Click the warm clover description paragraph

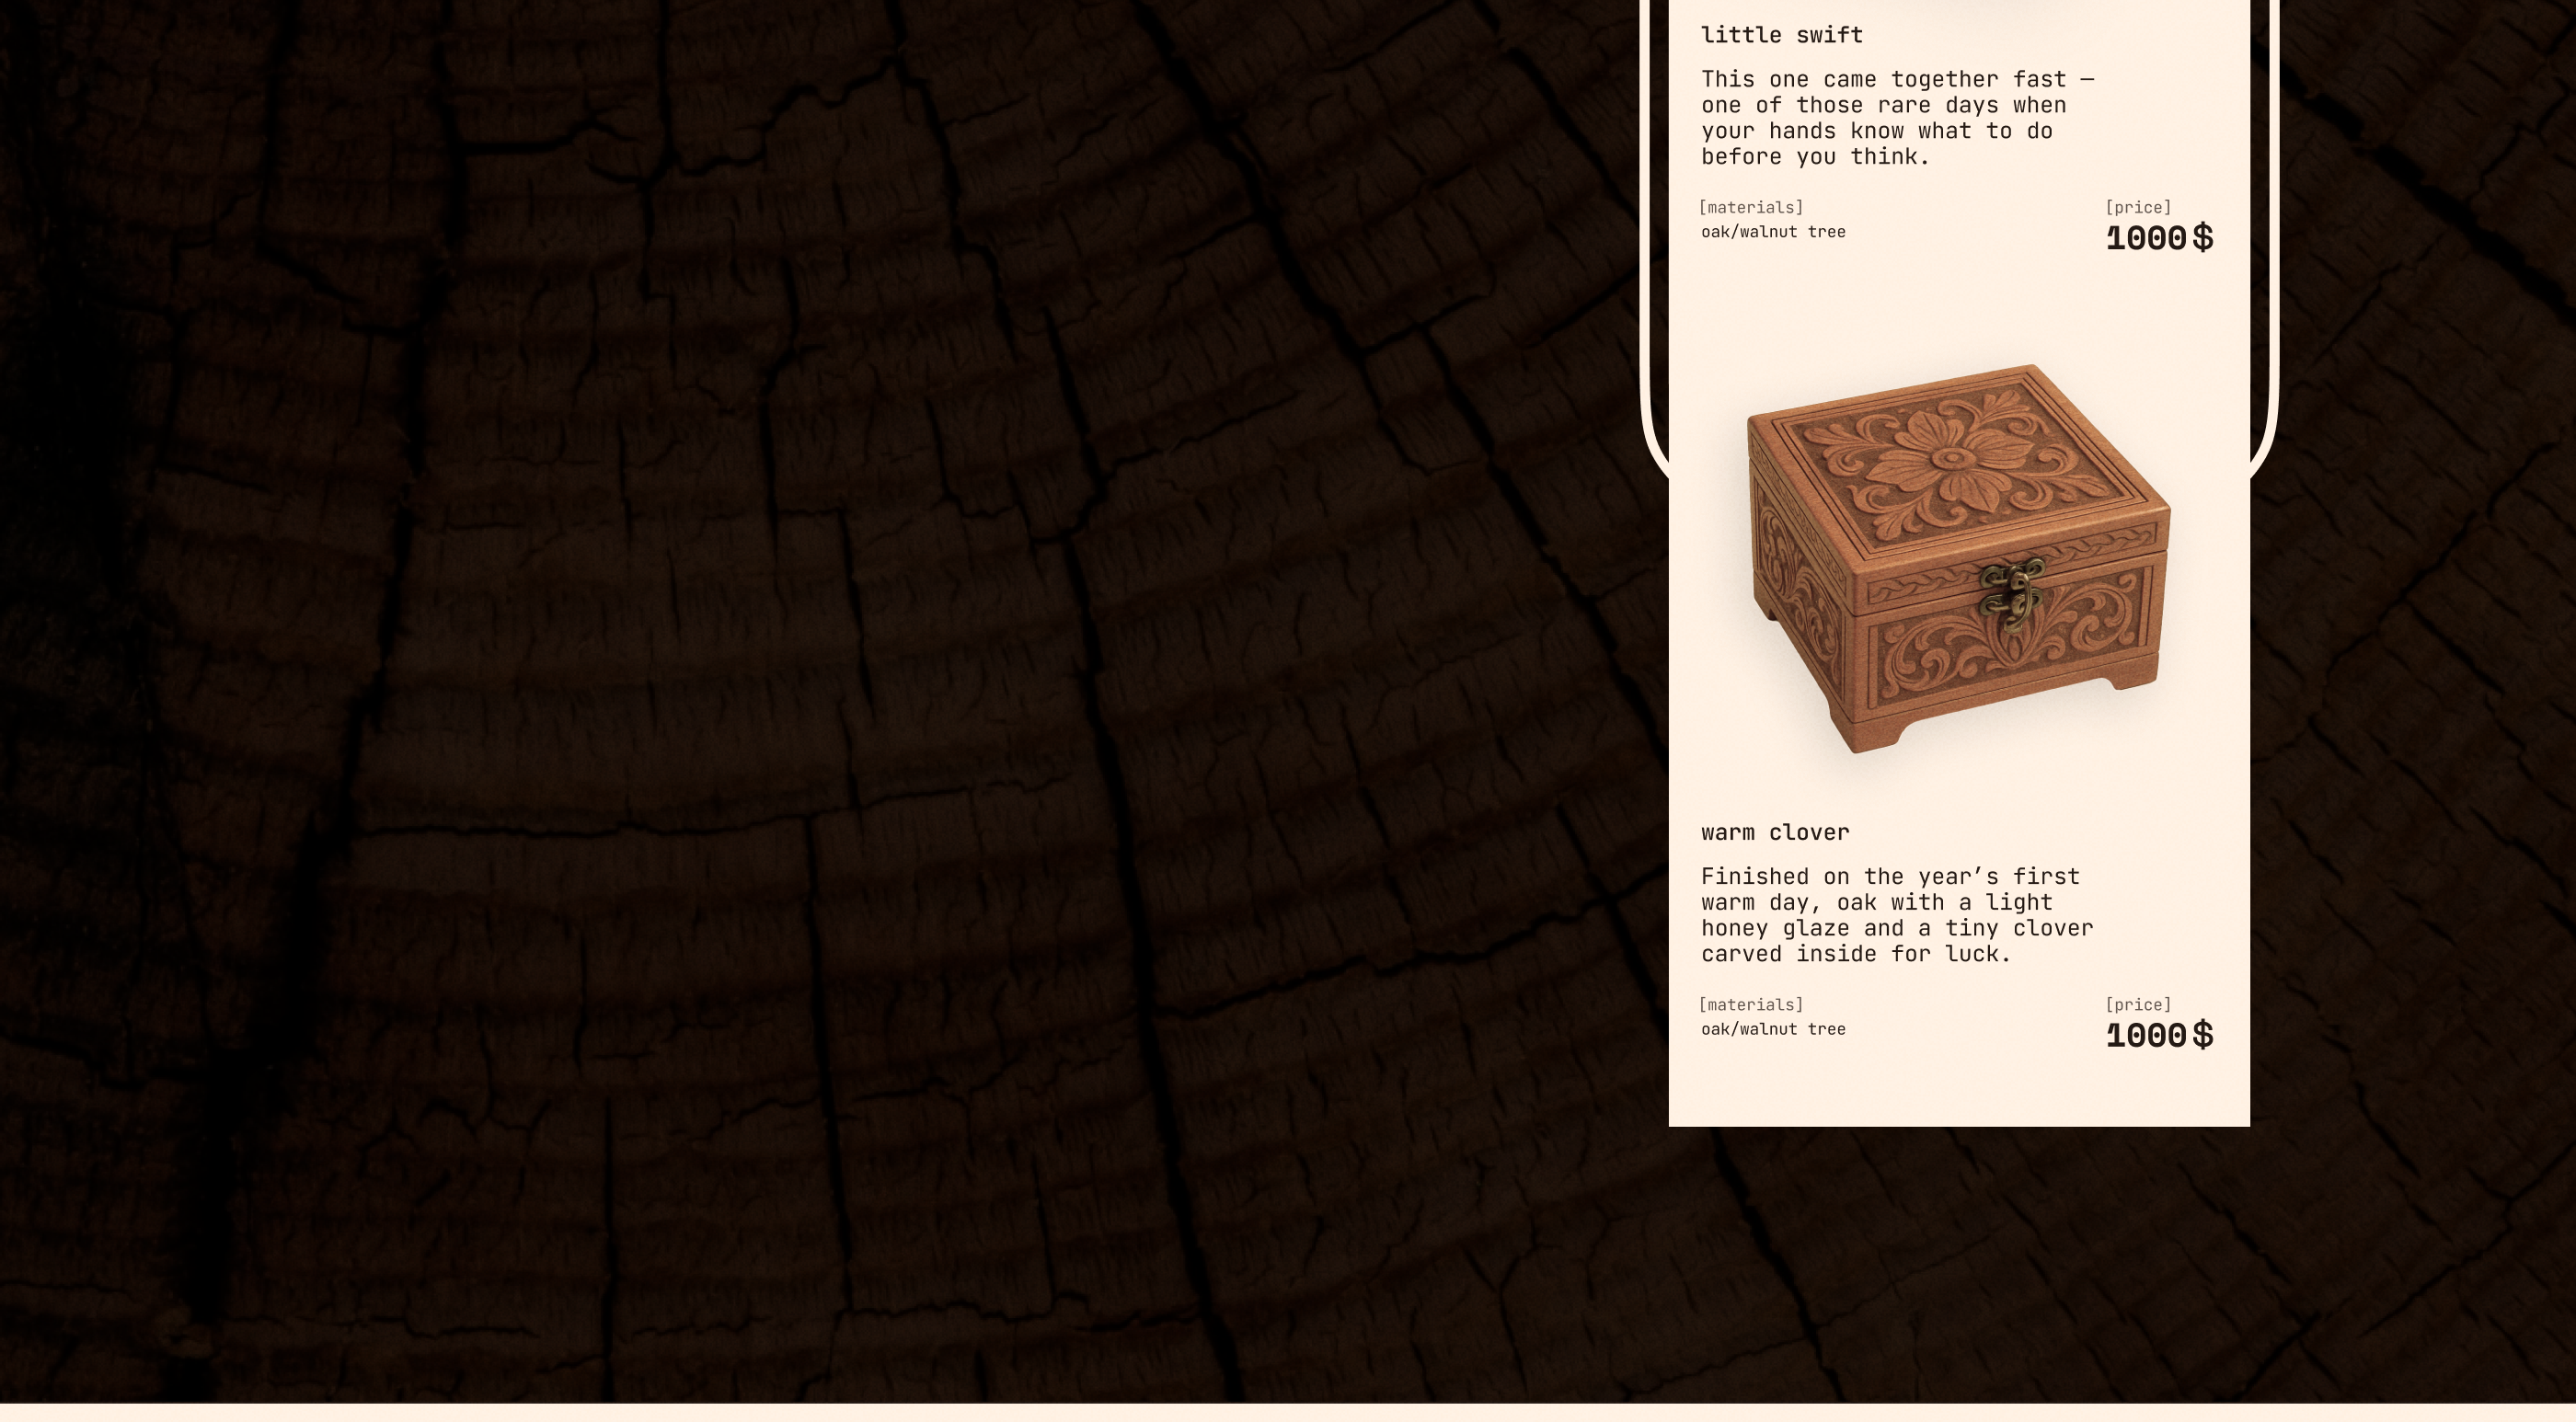(x=1895, y=915)
